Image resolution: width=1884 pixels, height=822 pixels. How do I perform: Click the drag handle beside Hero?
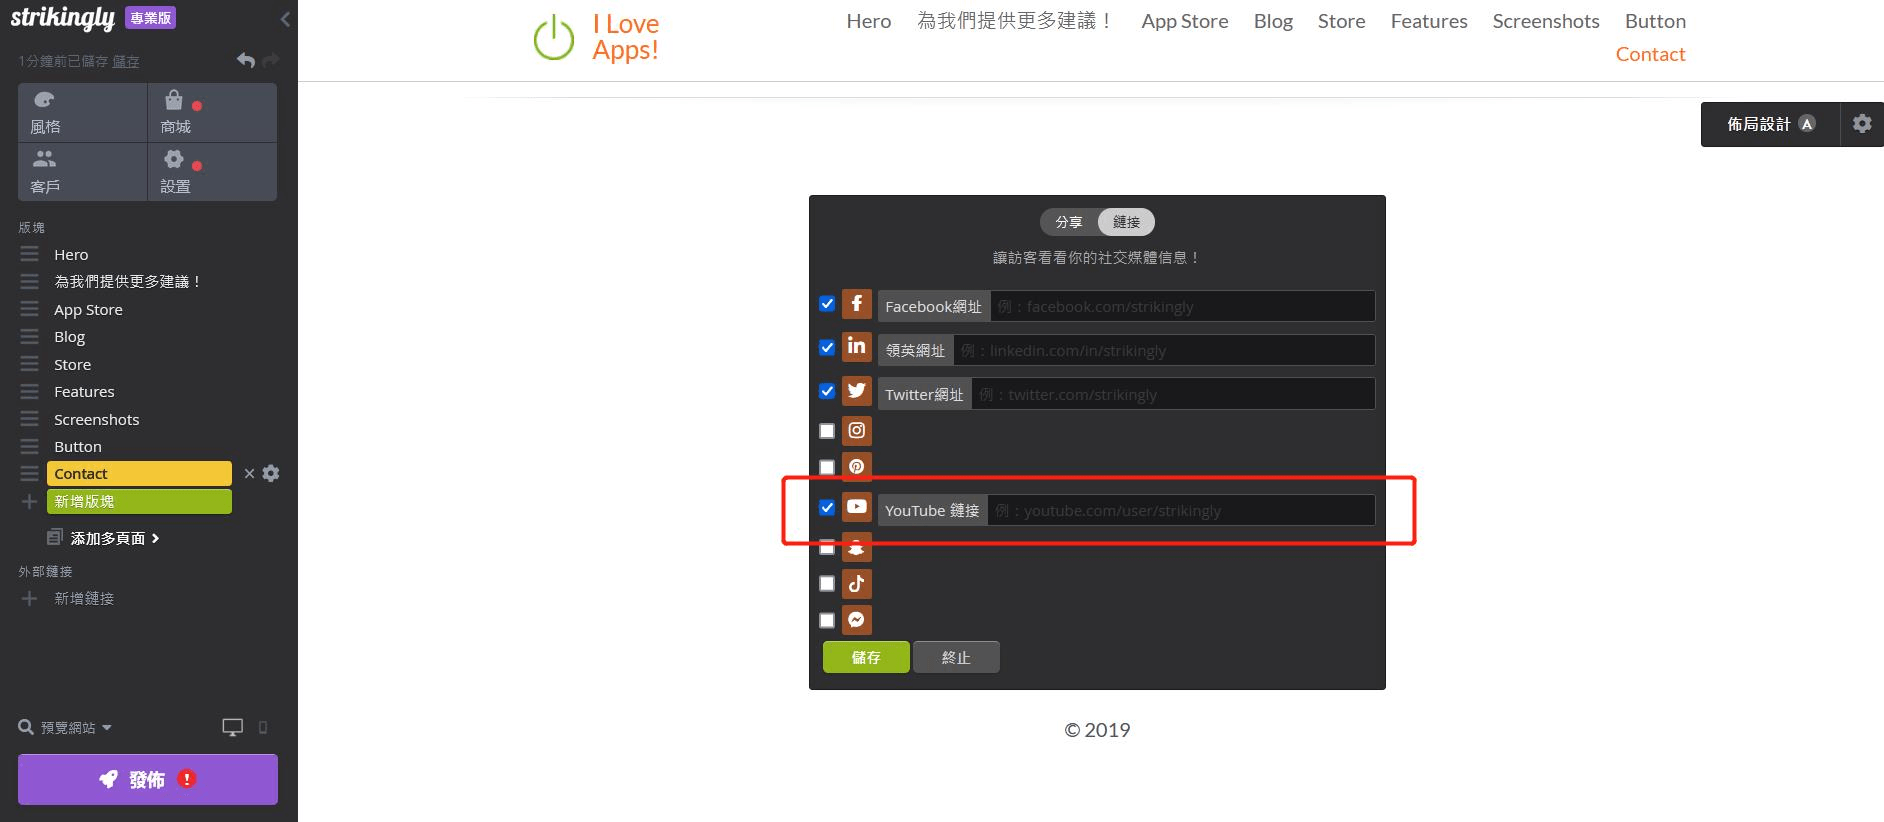30,254
